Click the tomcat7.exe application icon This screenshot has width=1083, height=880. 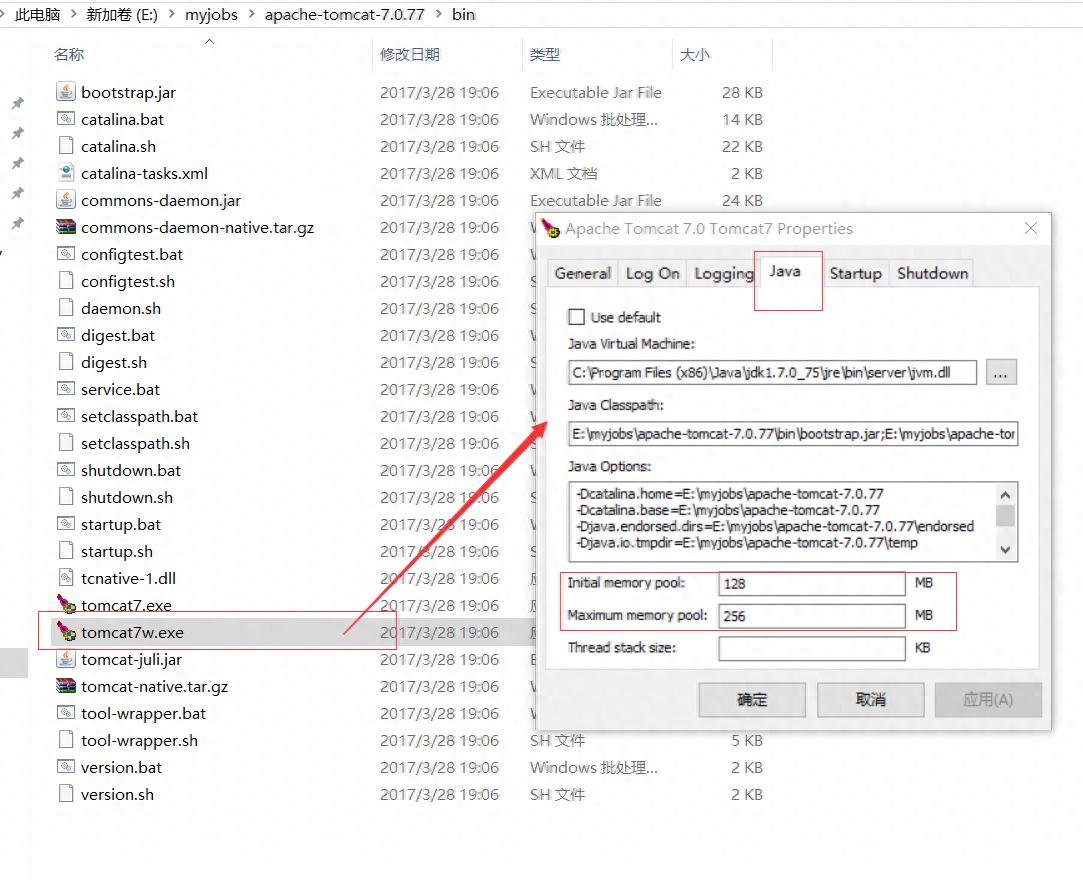(x=66, y=604)
